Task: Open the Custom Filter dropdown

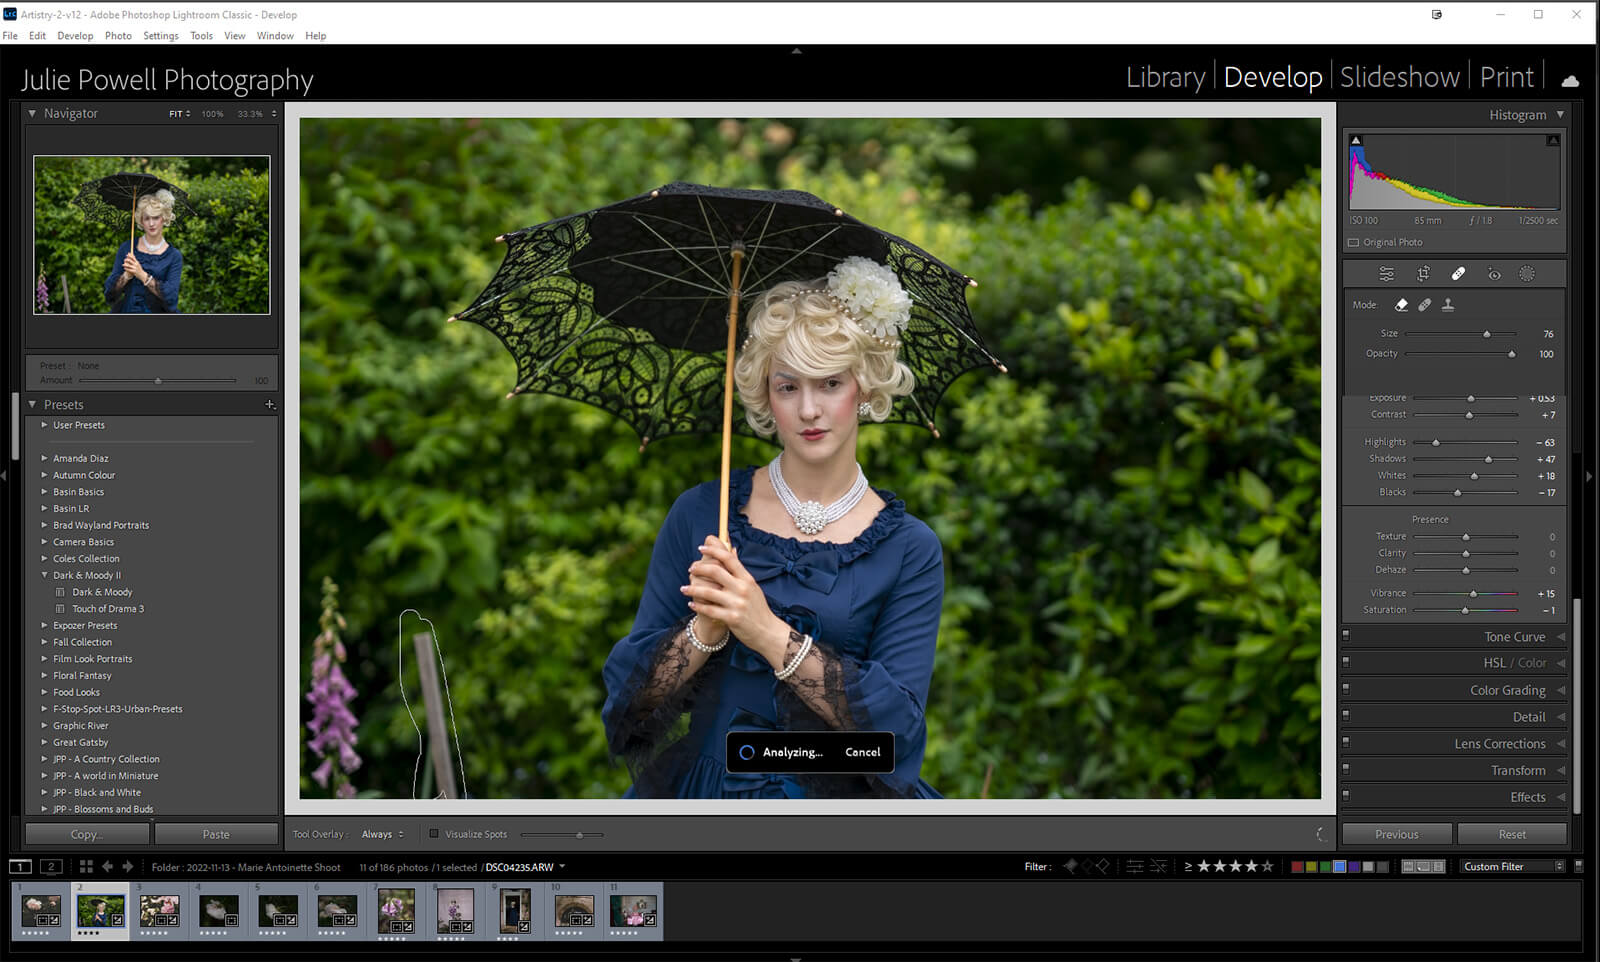Action: [1511, 867]
